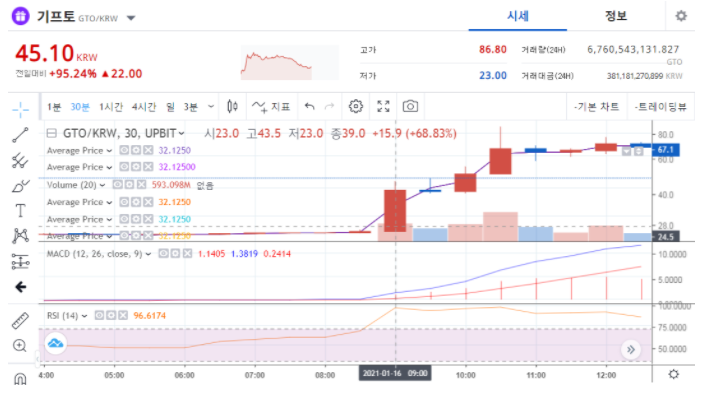Toggle visibility of Volume (20) indicator
708x401 pixels.
(x=117, y=185)
